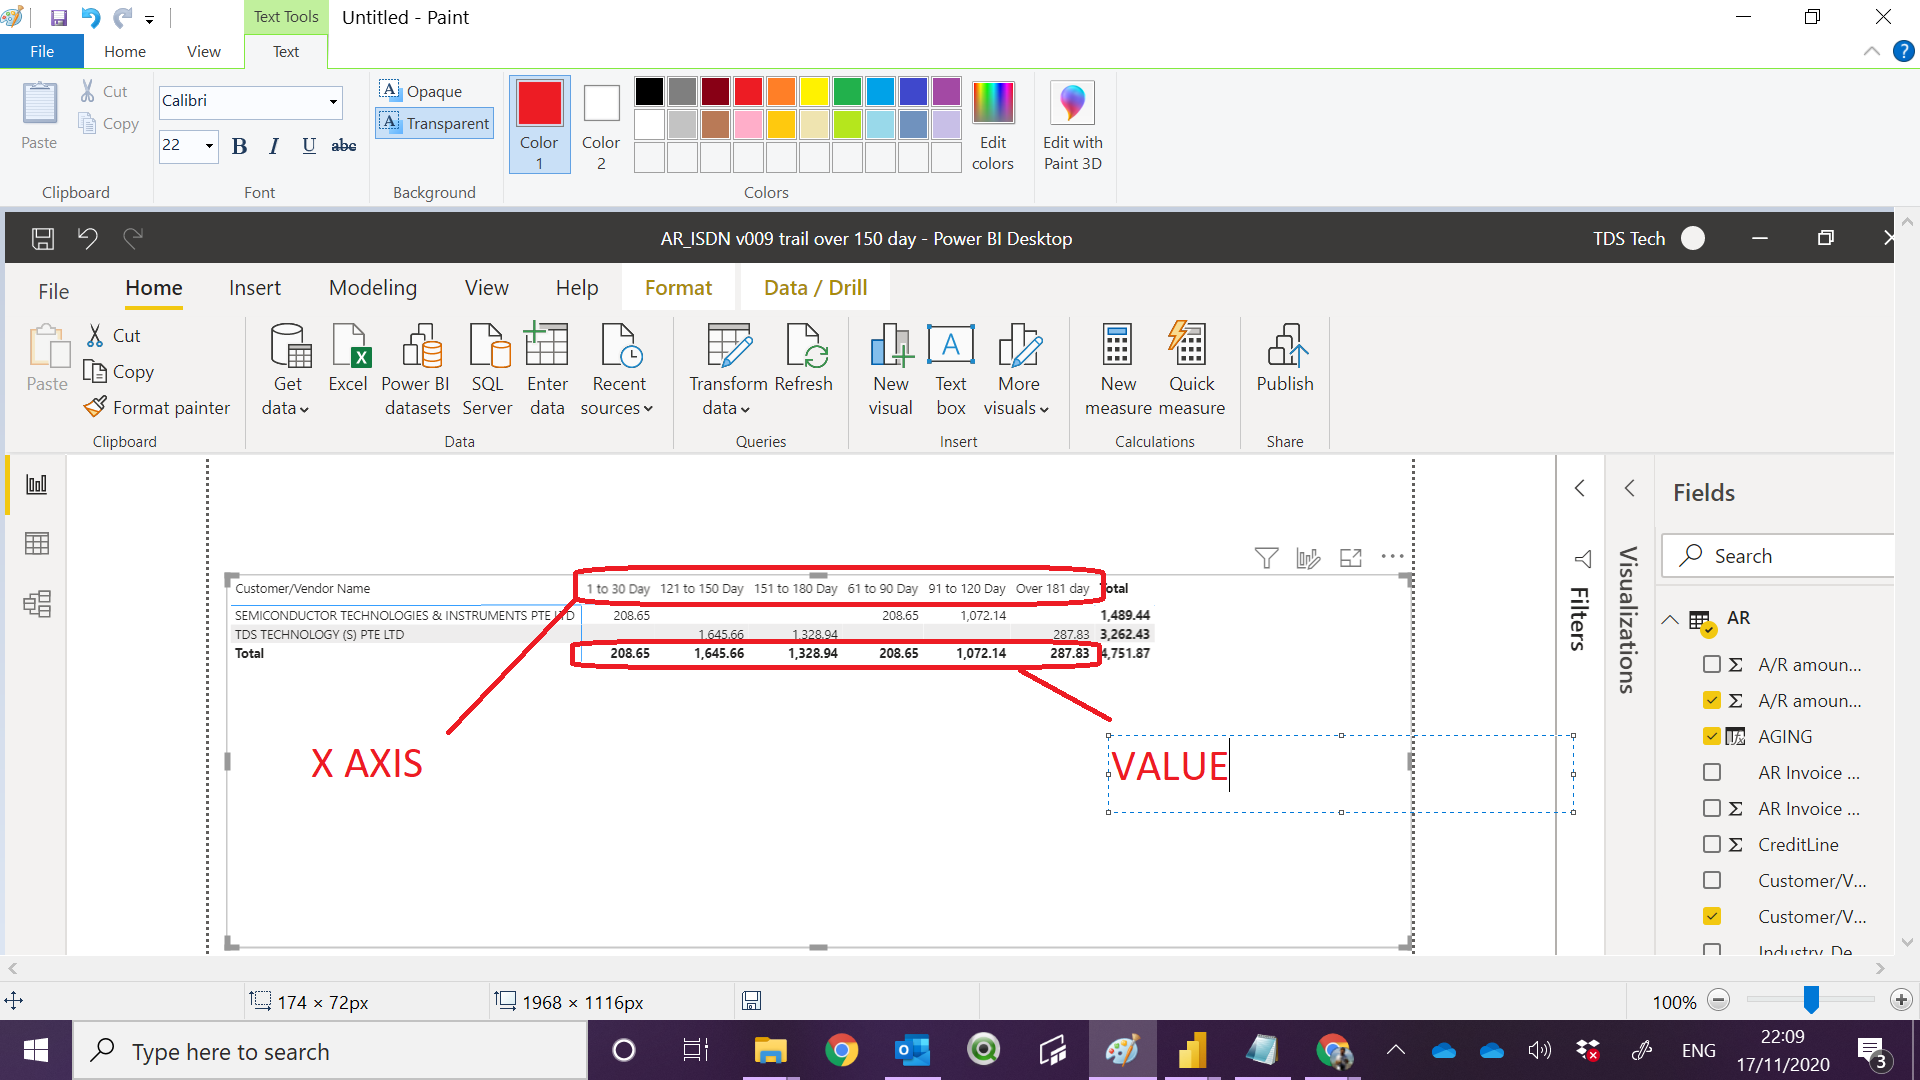1920x1080 pixels.
Task: Click the visual's filter funnel icon
Action: (1266, 558)
